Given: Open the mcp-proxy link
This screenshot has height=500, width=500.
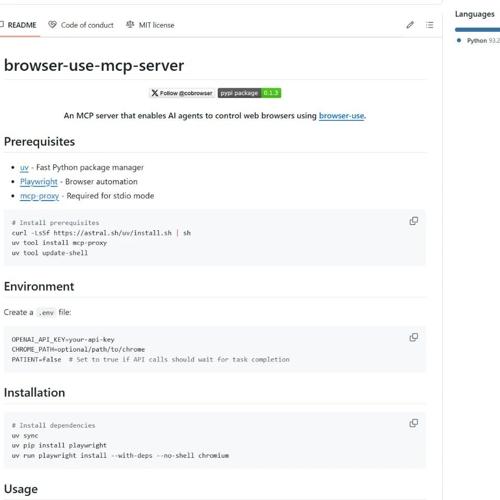Looking at the screenshot, I should point(39,196).
